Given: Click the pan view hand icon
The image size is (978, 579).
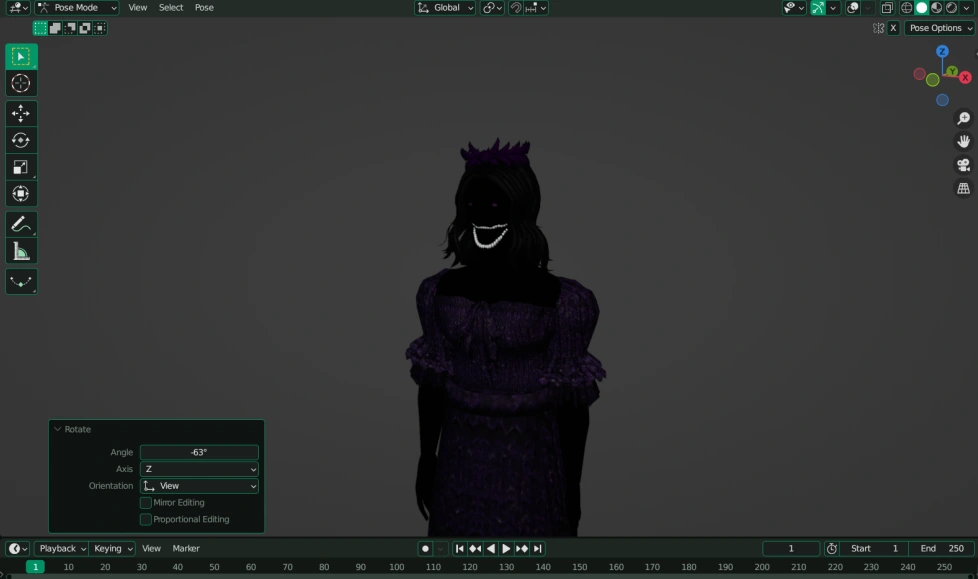Looking at the screenshot, I should (964, 141).
